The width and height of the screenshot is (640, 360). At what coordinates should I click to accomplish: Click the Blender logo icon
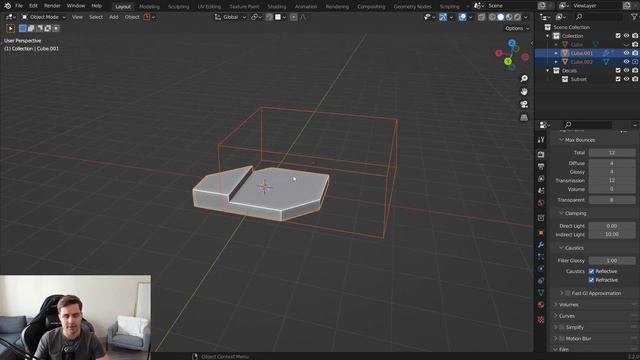(7, 6)
